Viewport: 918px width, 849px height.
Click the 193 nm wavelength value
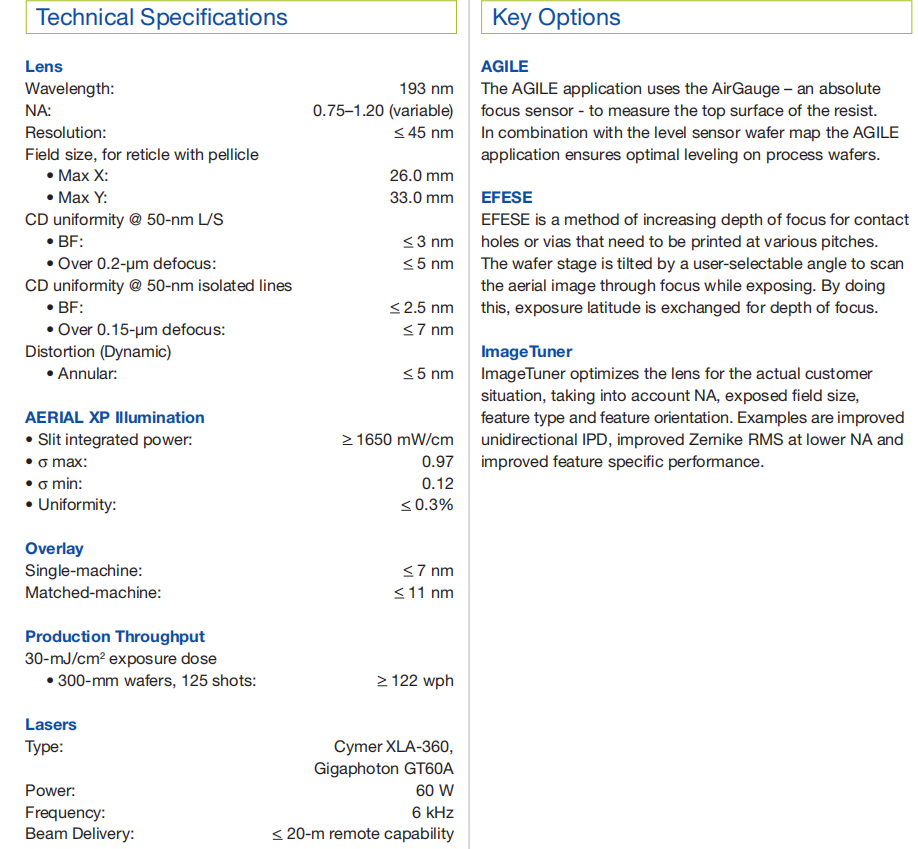(x=426, y=88)
